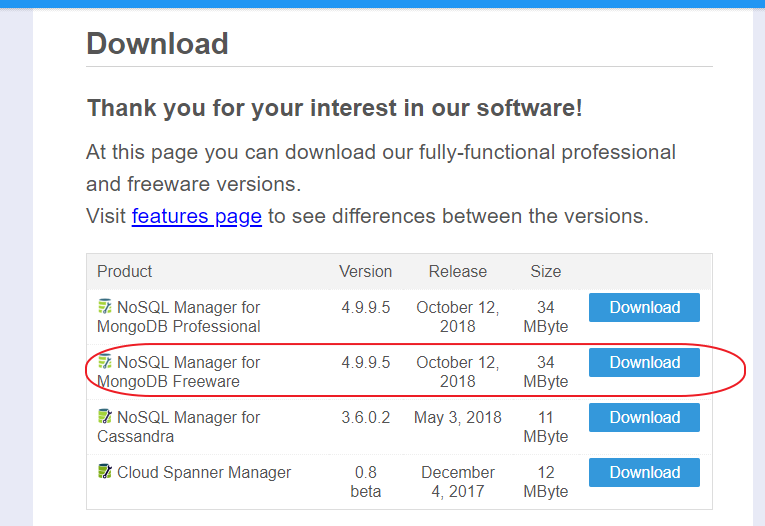Screen dimensions: 765x526
Task: Download NoSQL Manager for Cassandra
Action: [x=644, y=418]
